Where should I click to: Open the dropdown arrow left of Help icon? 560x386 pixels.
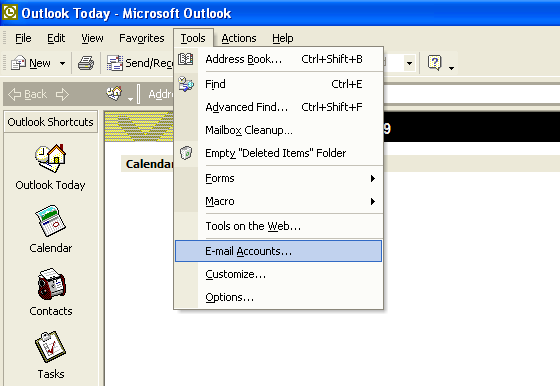coord(409,64)
